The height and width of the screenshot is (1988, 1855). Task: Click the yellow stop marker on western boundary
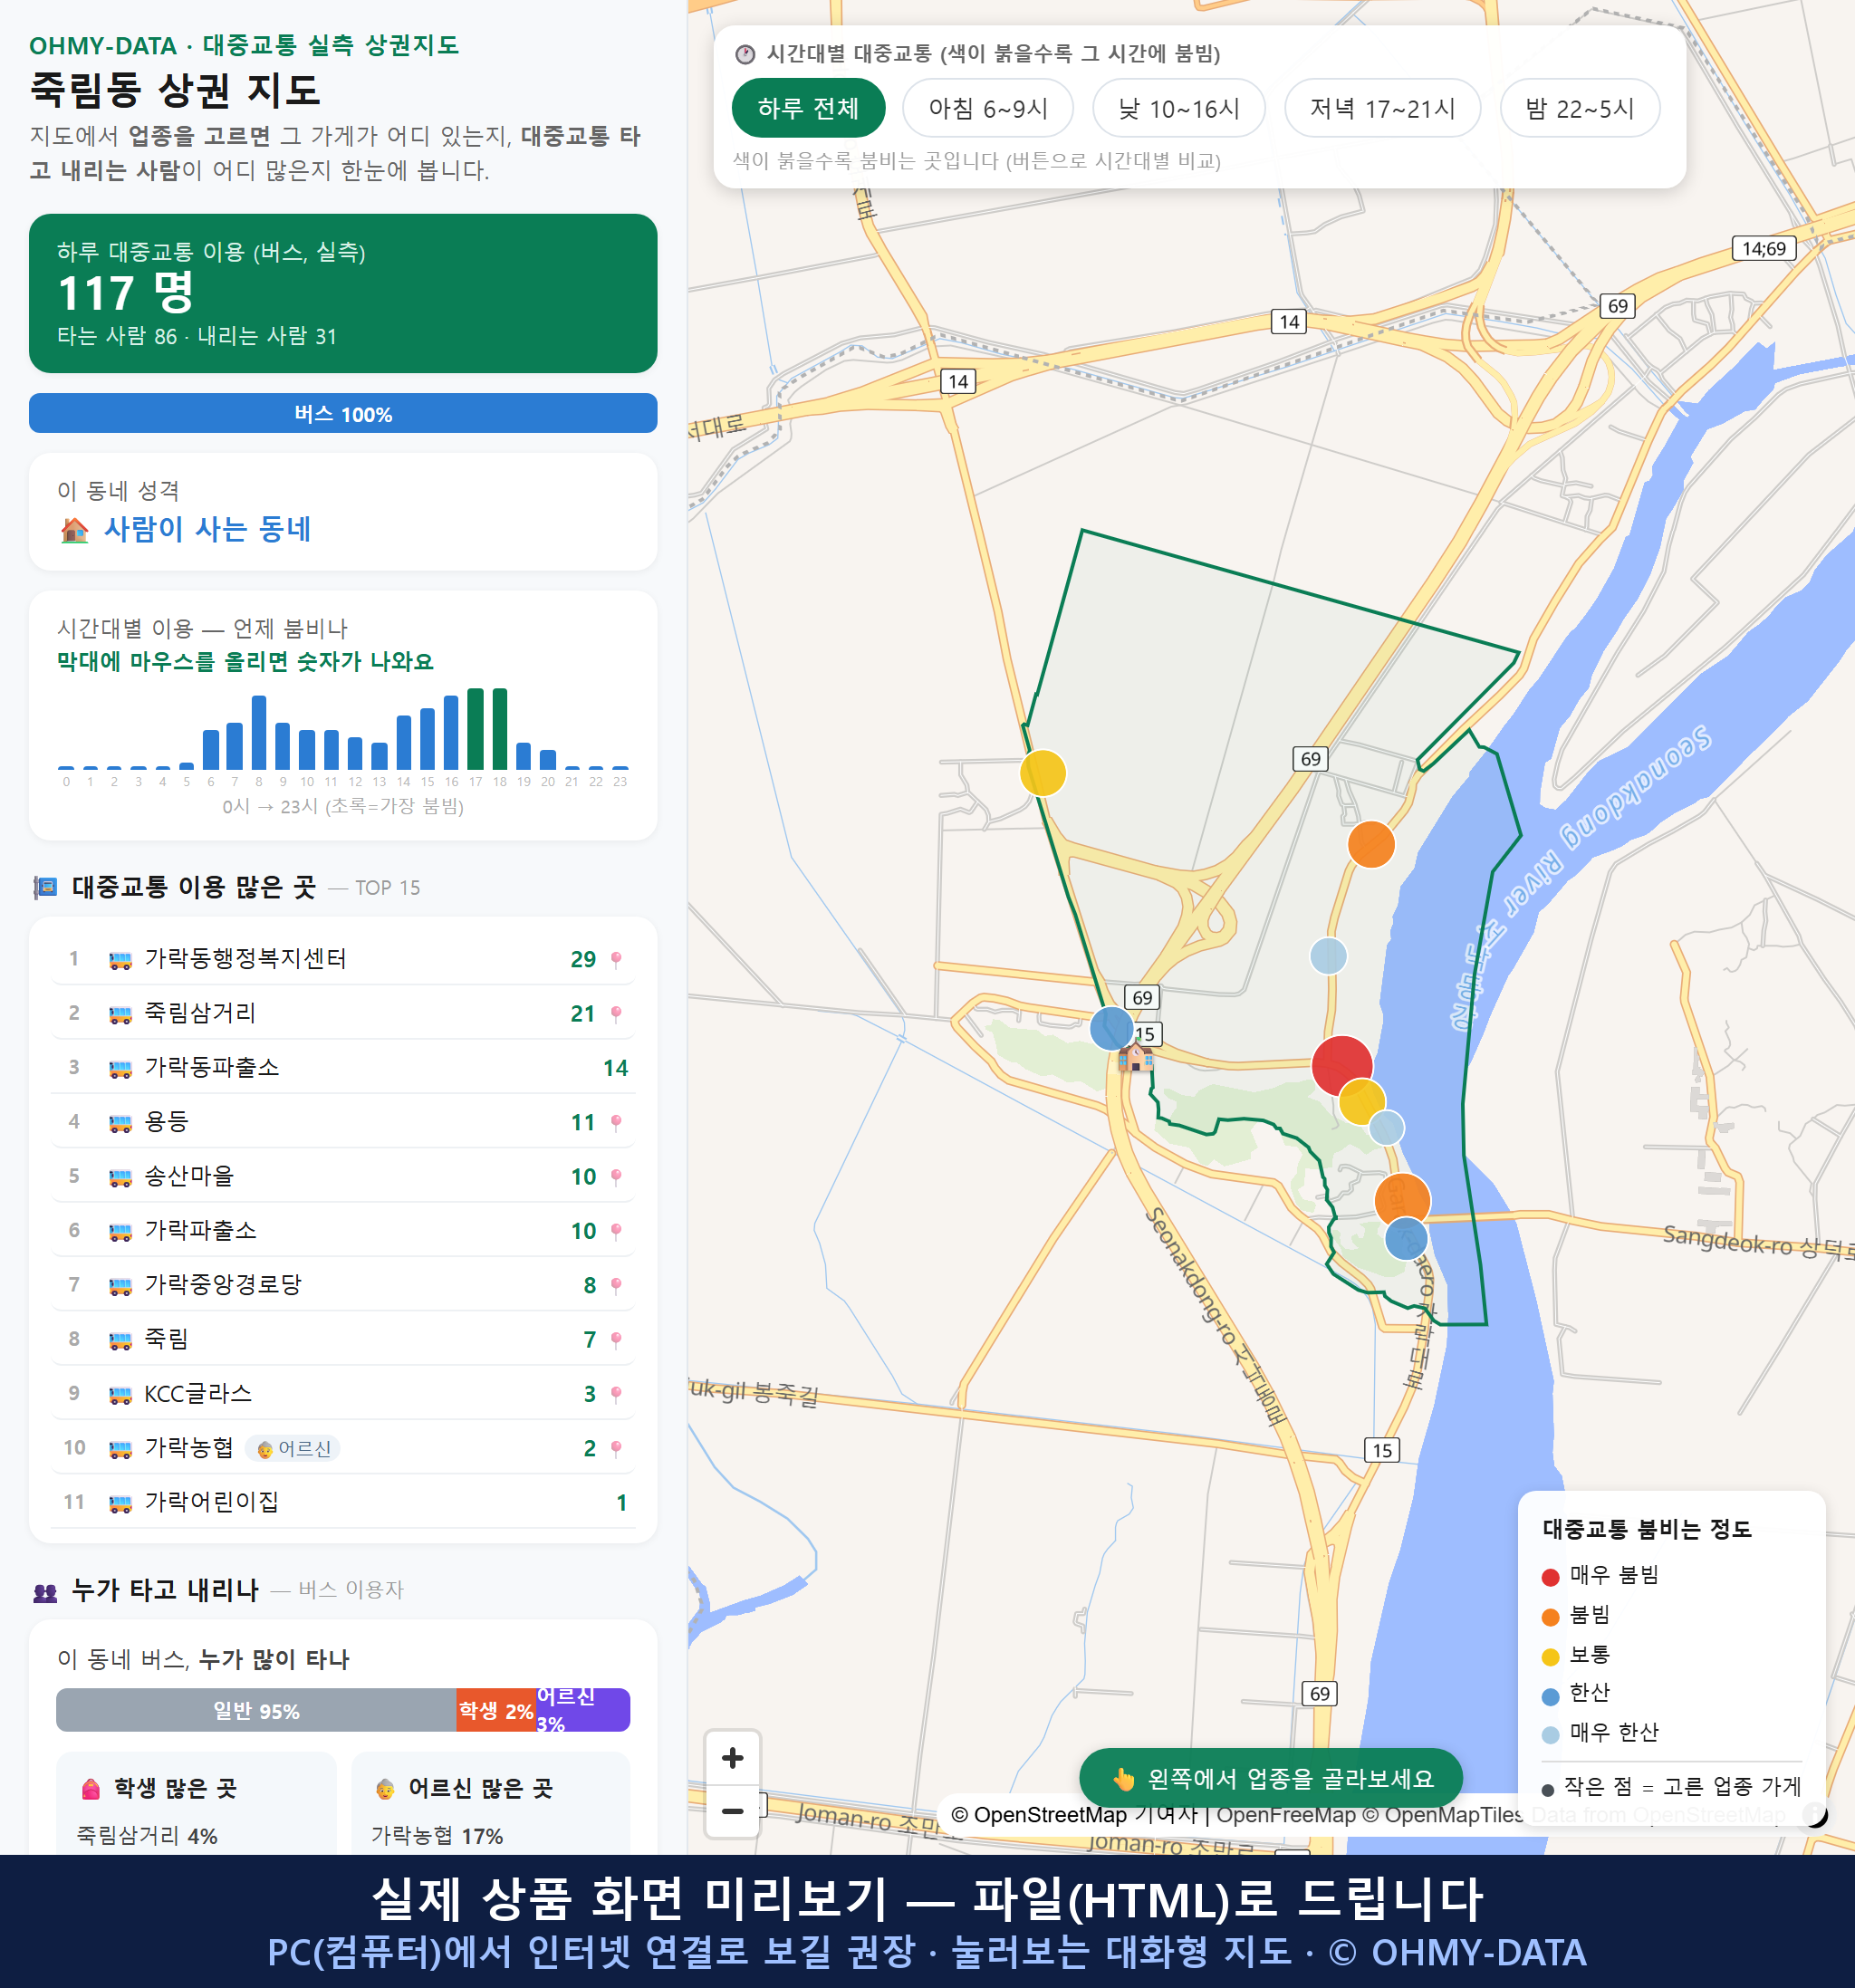pyautogui.click(x=1043, y=773)
